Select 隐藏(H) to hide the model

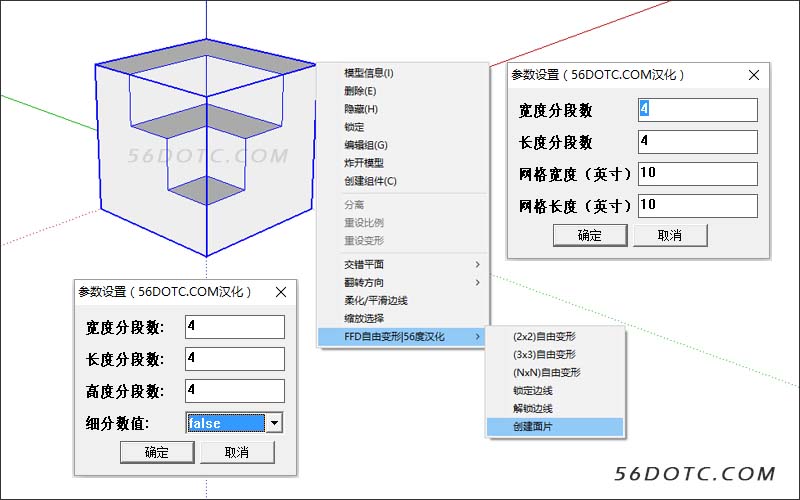click(361, 109)
